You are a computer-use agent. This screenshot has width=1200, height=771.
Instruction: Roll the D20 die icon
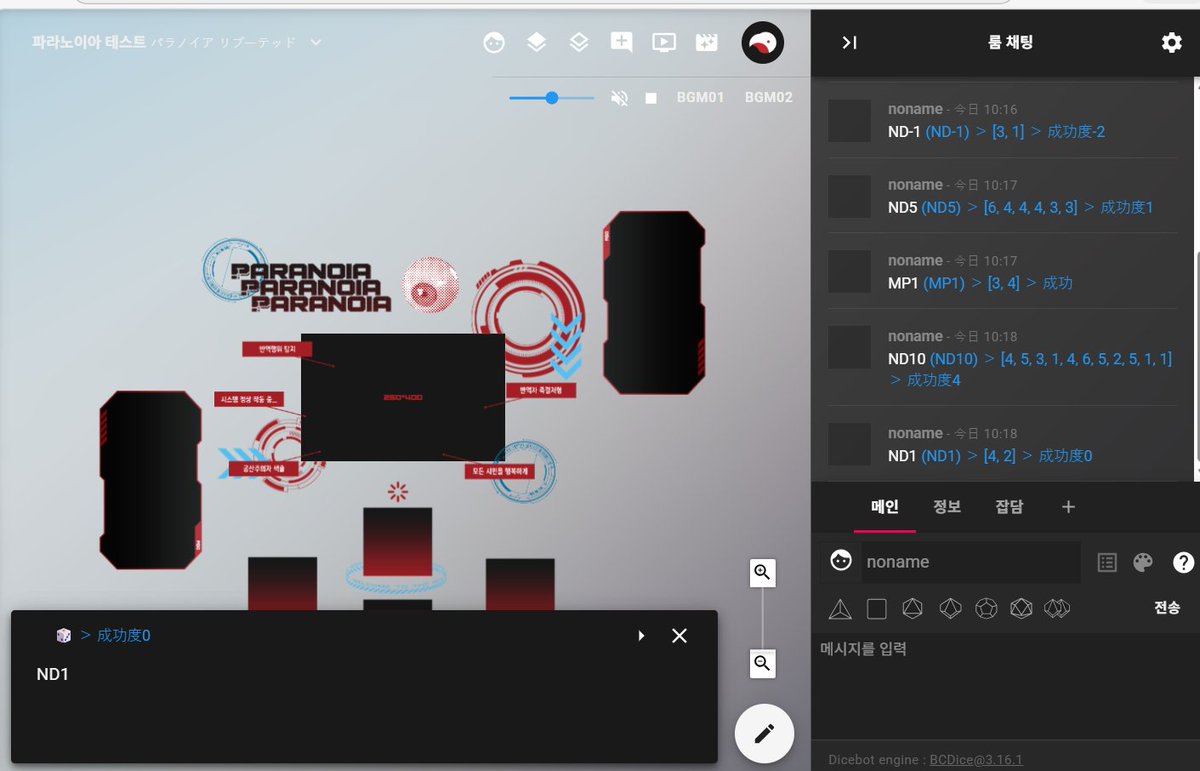coord(1021,608)
